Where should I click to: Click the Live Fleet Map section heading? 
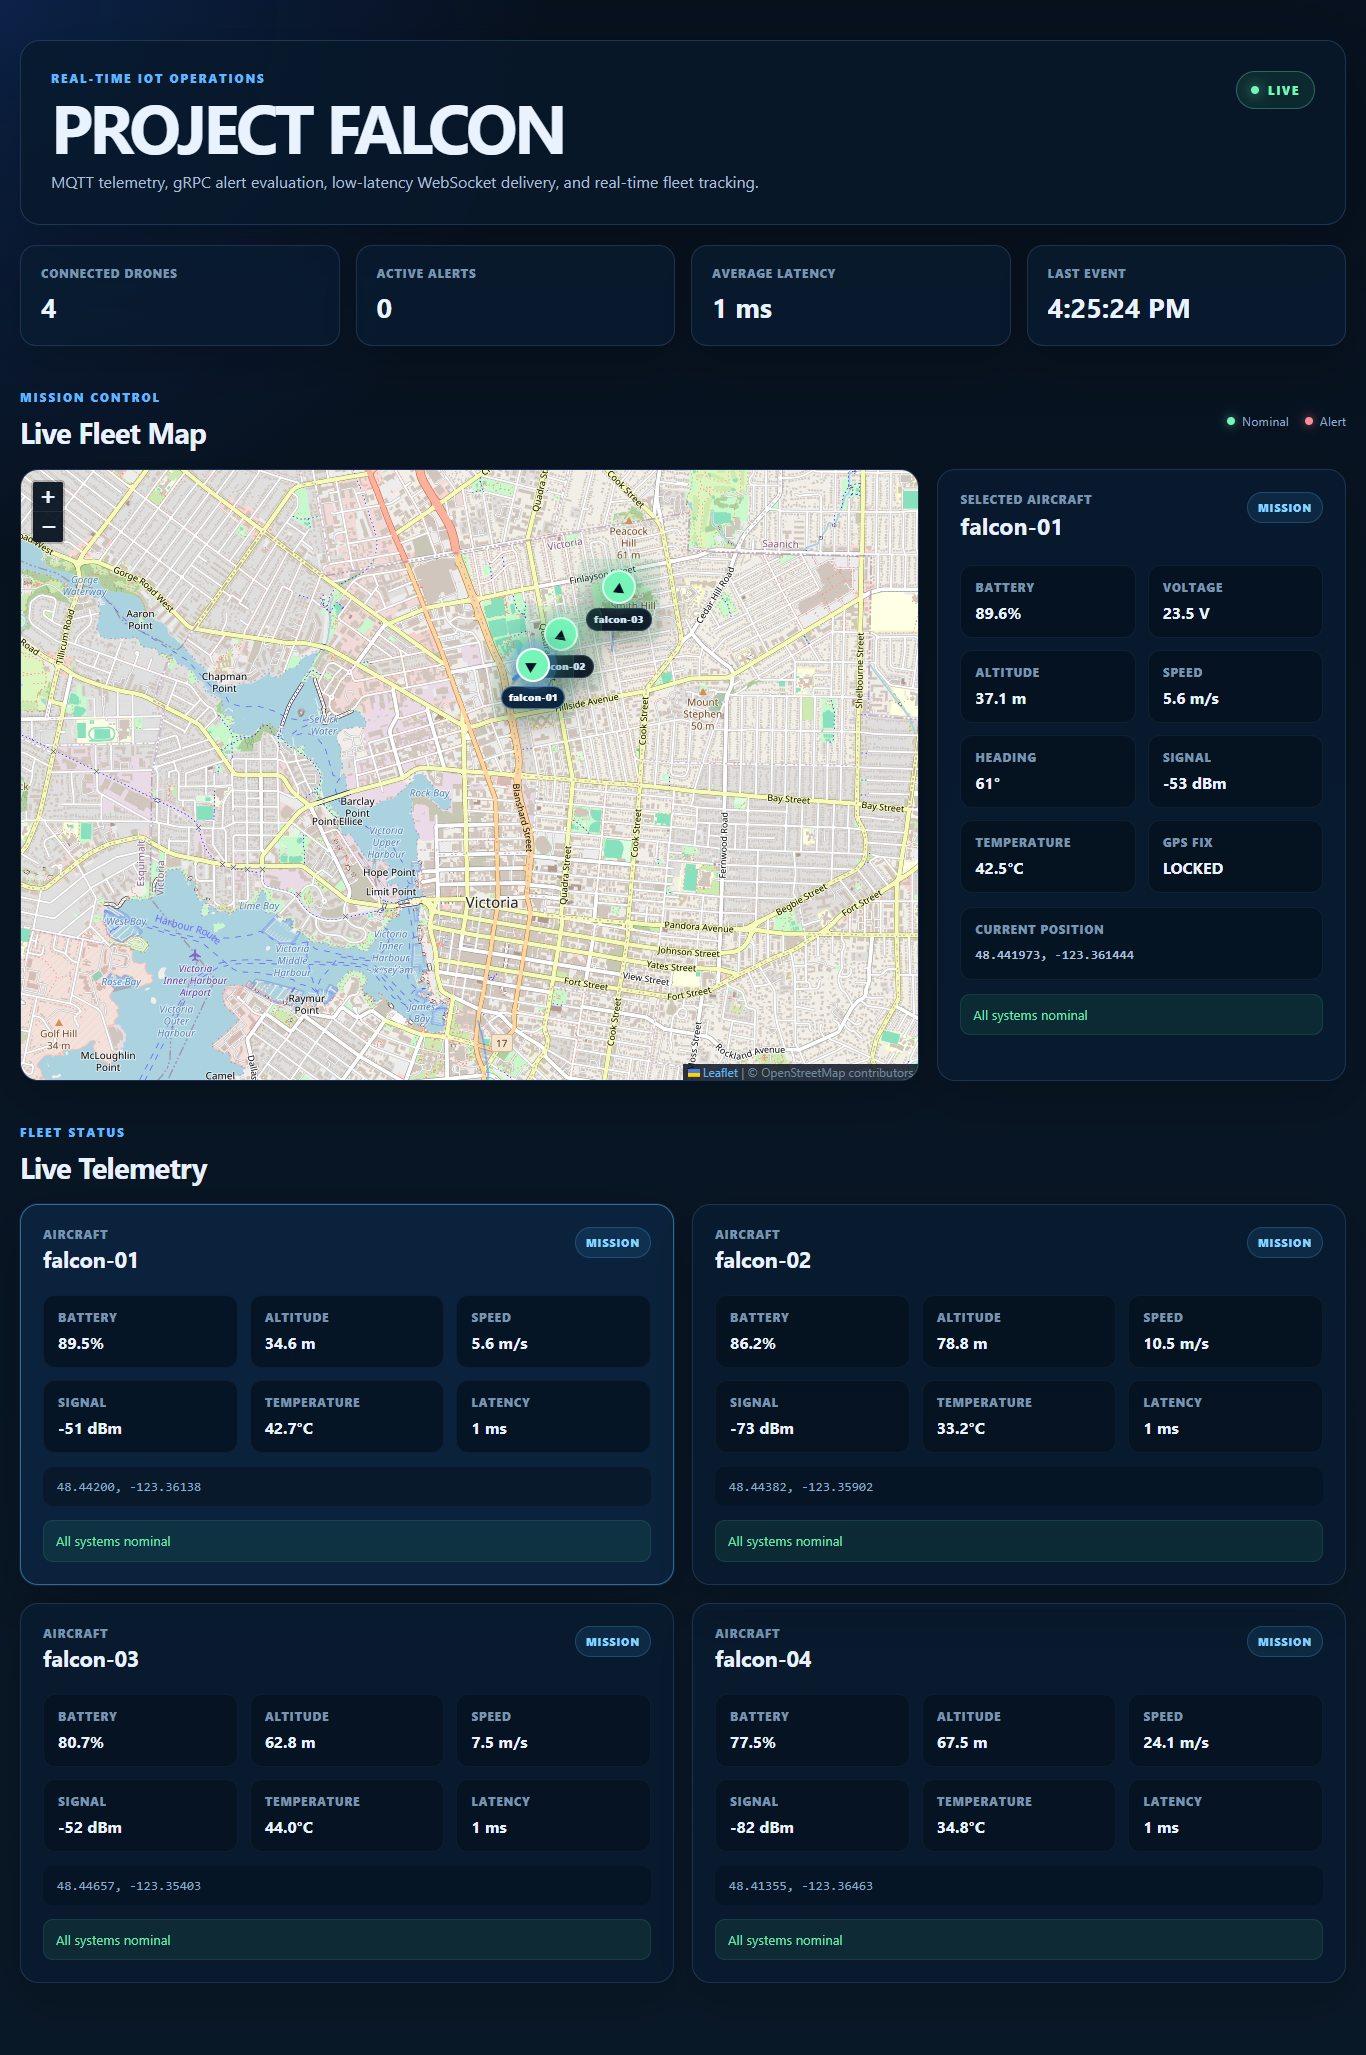pos(113,434)
